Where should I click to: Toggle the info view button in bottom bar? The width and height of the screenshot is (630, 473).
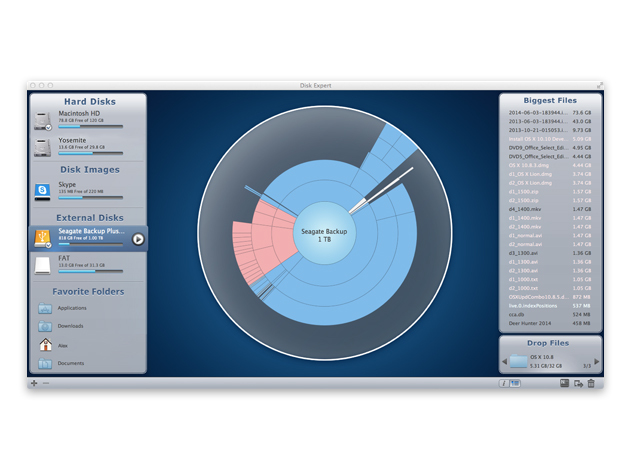504,383
